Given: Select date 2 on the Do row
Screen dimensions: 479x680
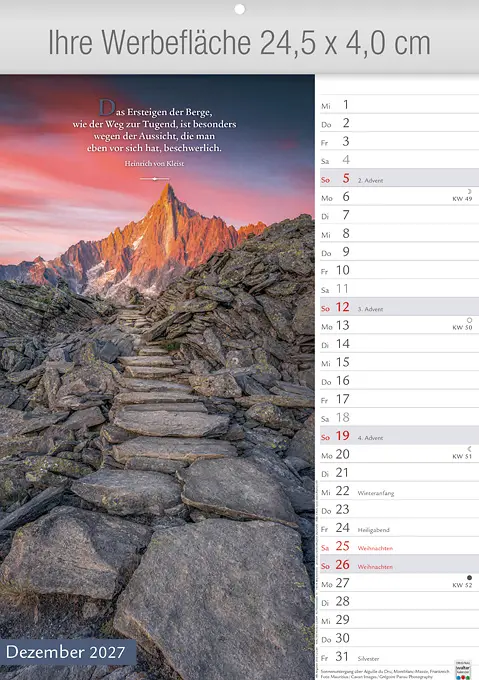Looking at the screenshot, I should (346, 123).
